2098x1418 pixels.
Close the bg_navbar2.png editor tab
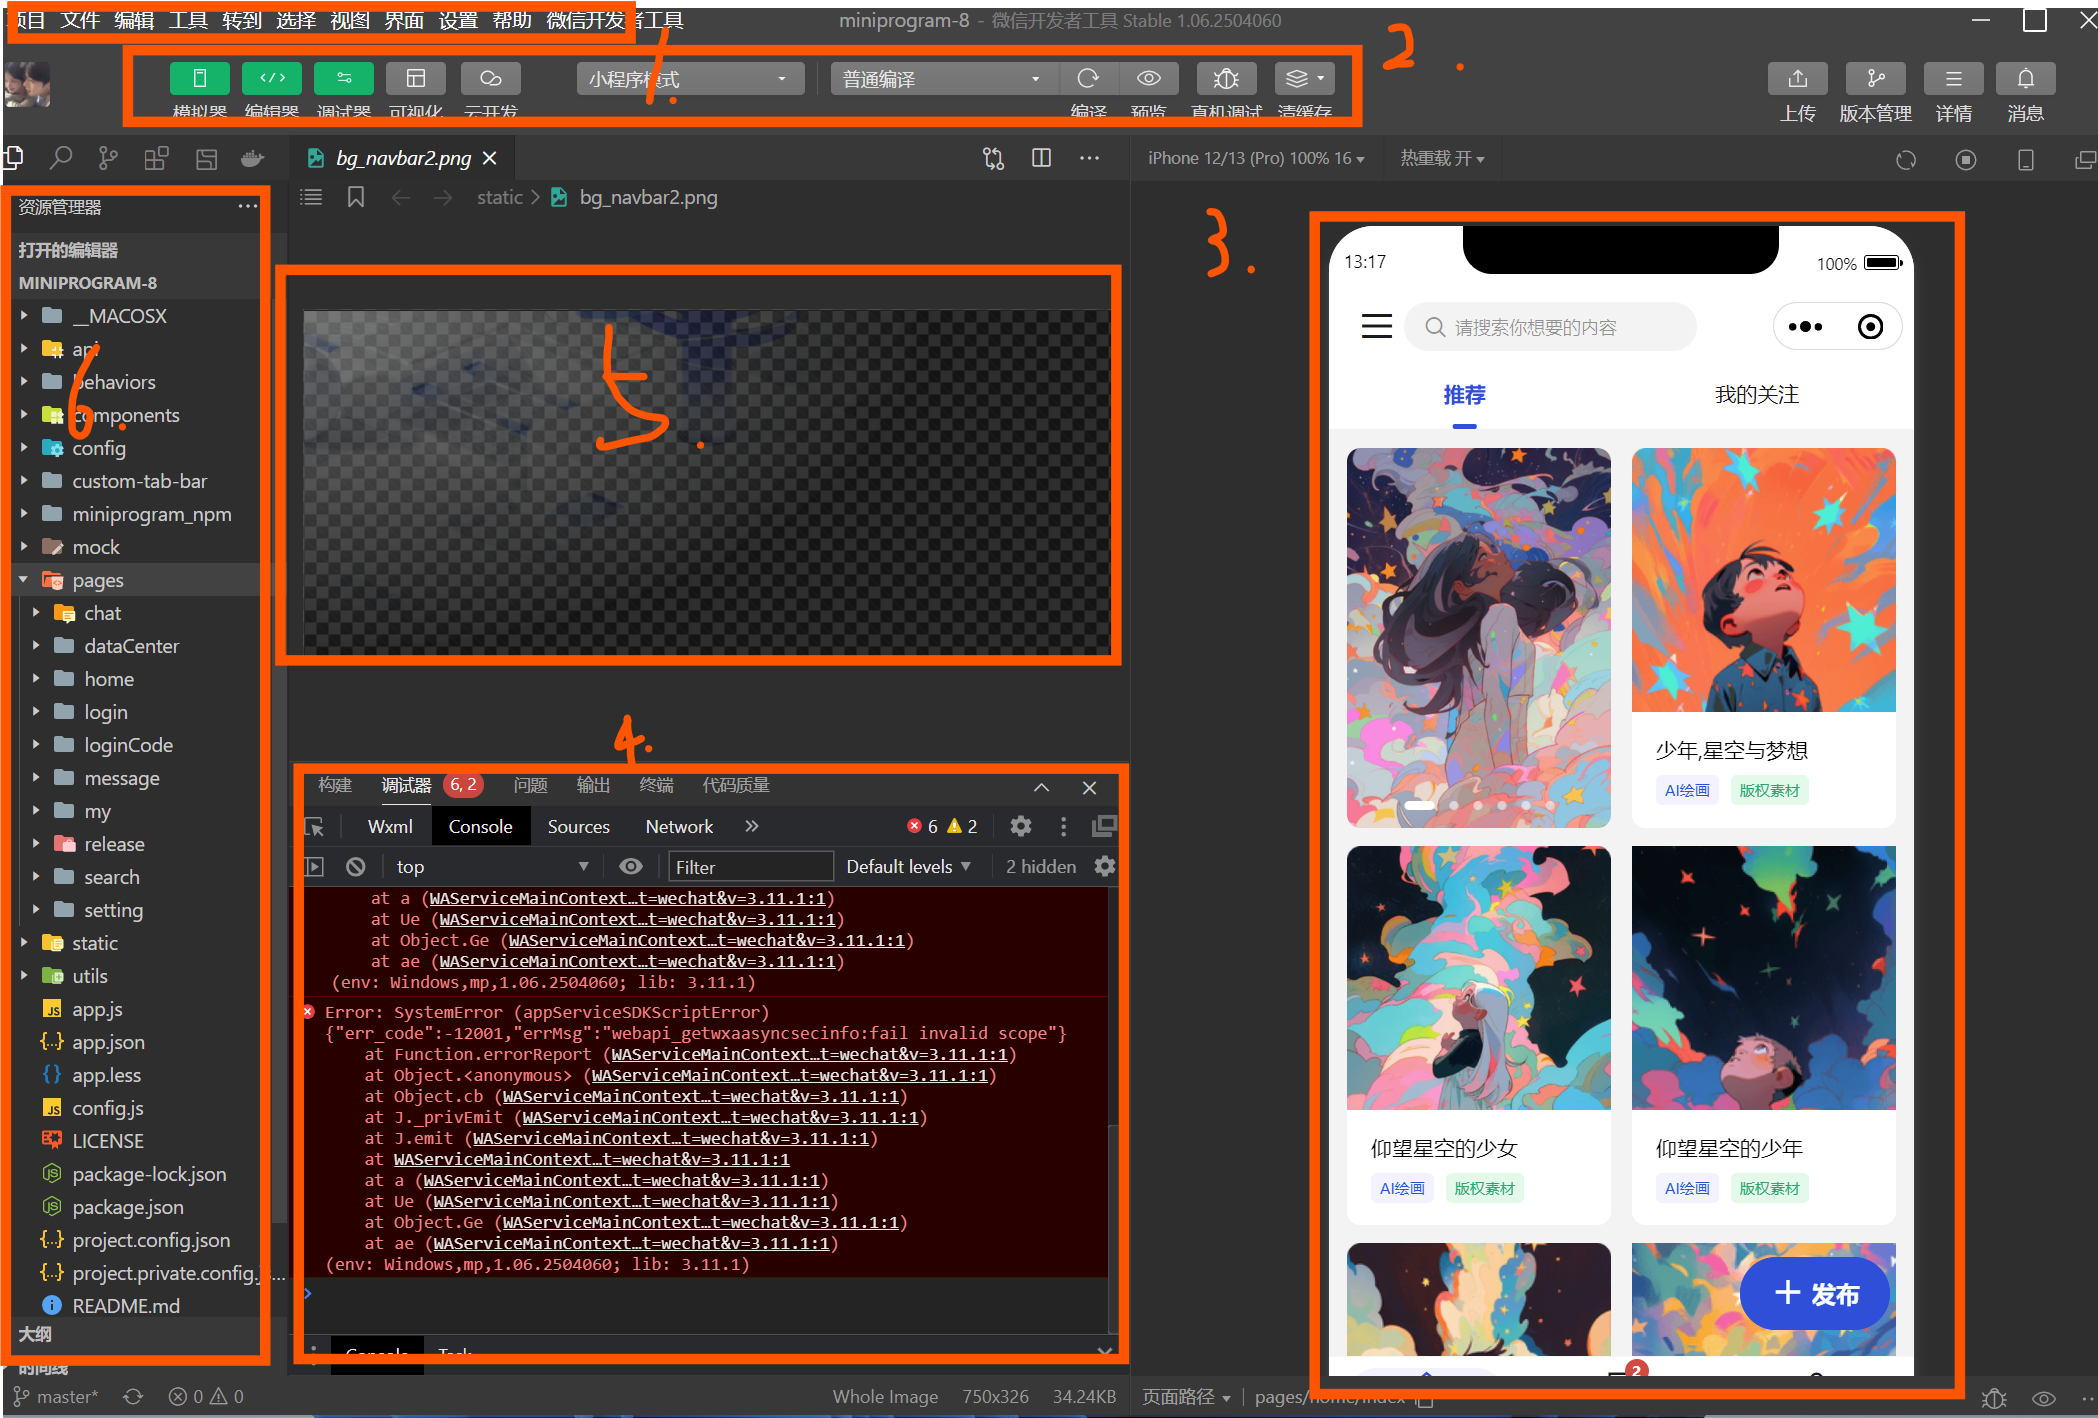coord(490,158)
